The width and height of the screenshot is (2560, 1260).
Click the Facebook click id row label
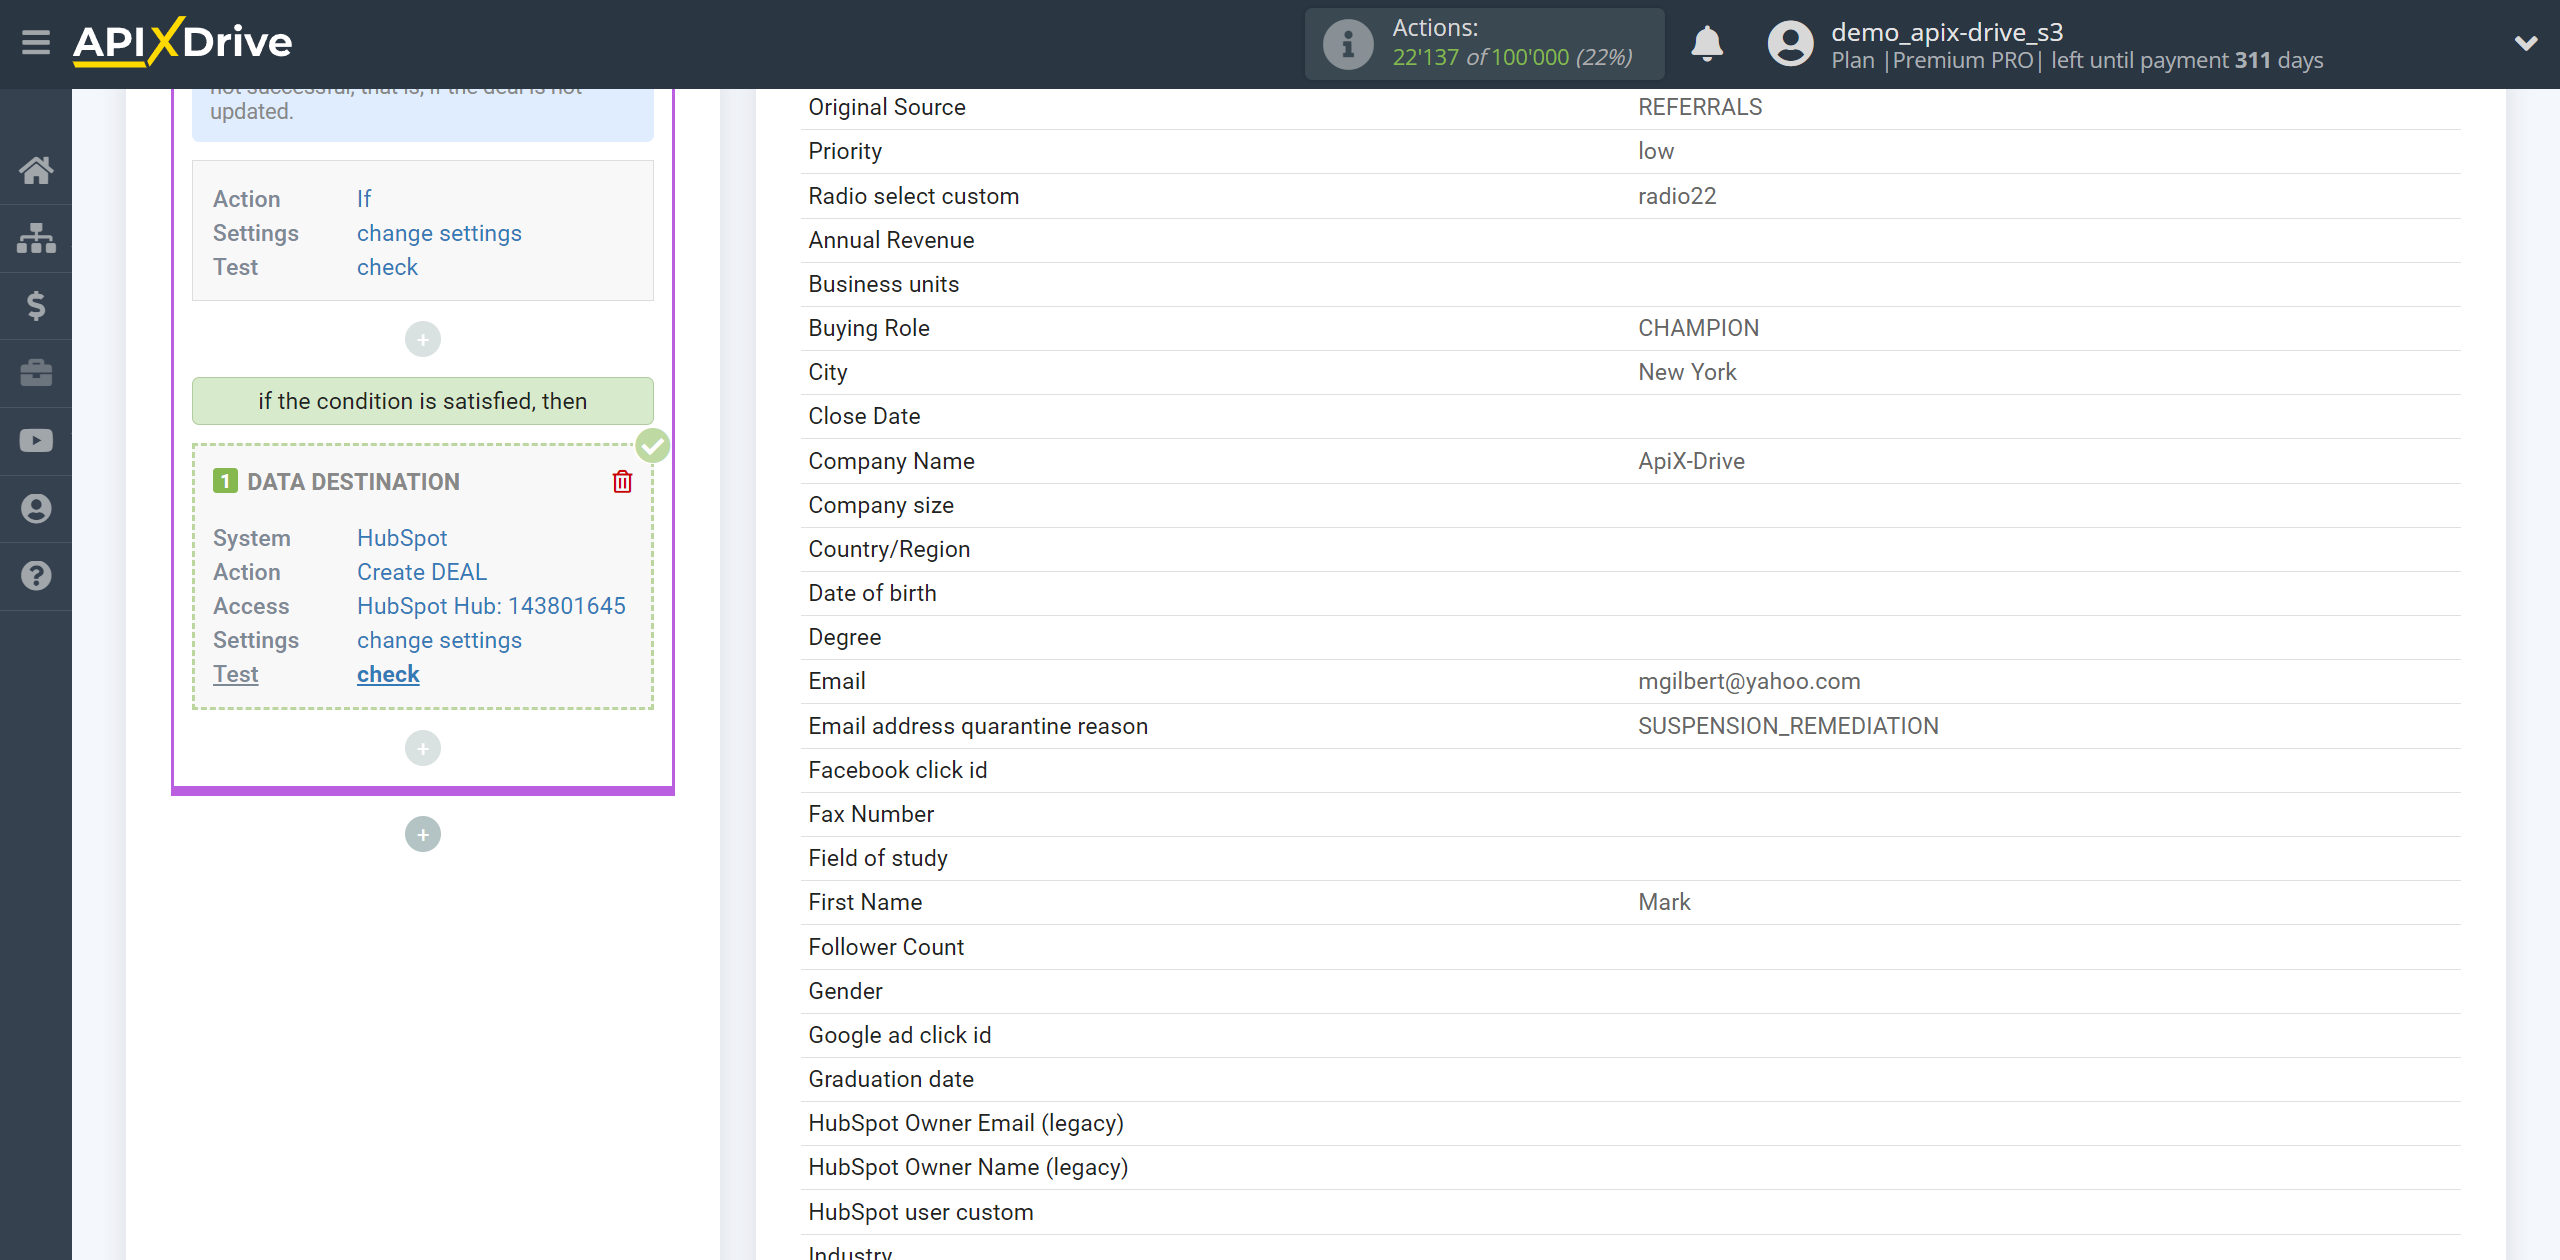897,770
